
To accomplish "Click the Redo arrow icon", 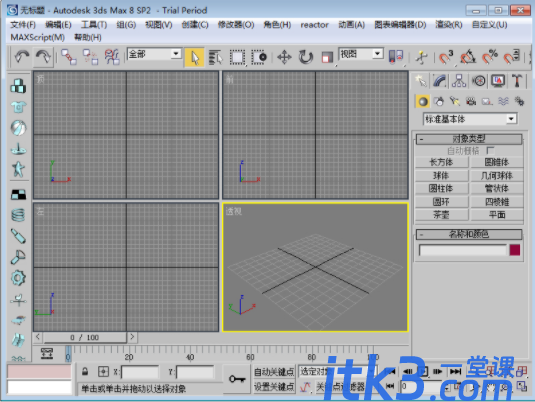I will (43, 57).
